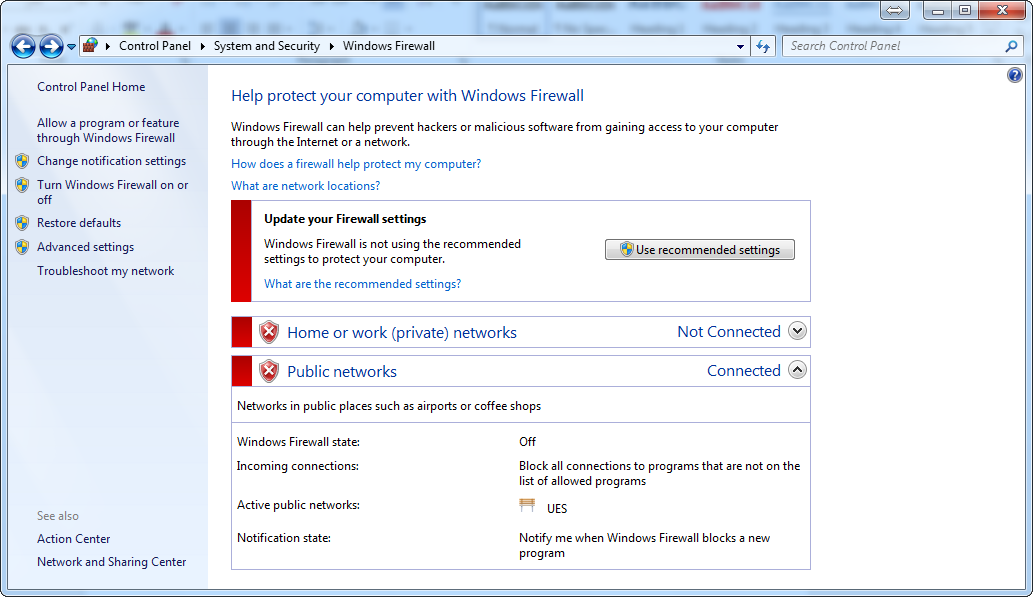The height and width of the screenshot is (597, 1033).
Task: Open the Help question mark icon
Action: pos(1015,75)
